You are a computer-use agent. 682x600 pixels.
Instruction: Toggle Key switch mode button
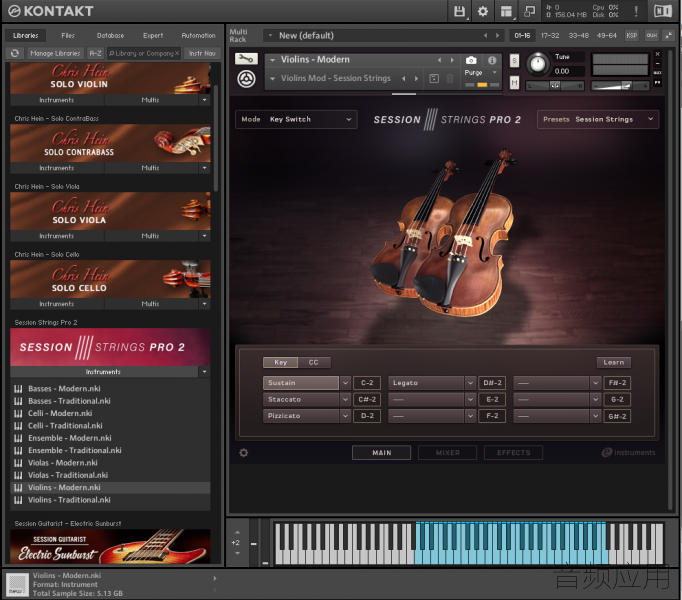click(281, 362)
